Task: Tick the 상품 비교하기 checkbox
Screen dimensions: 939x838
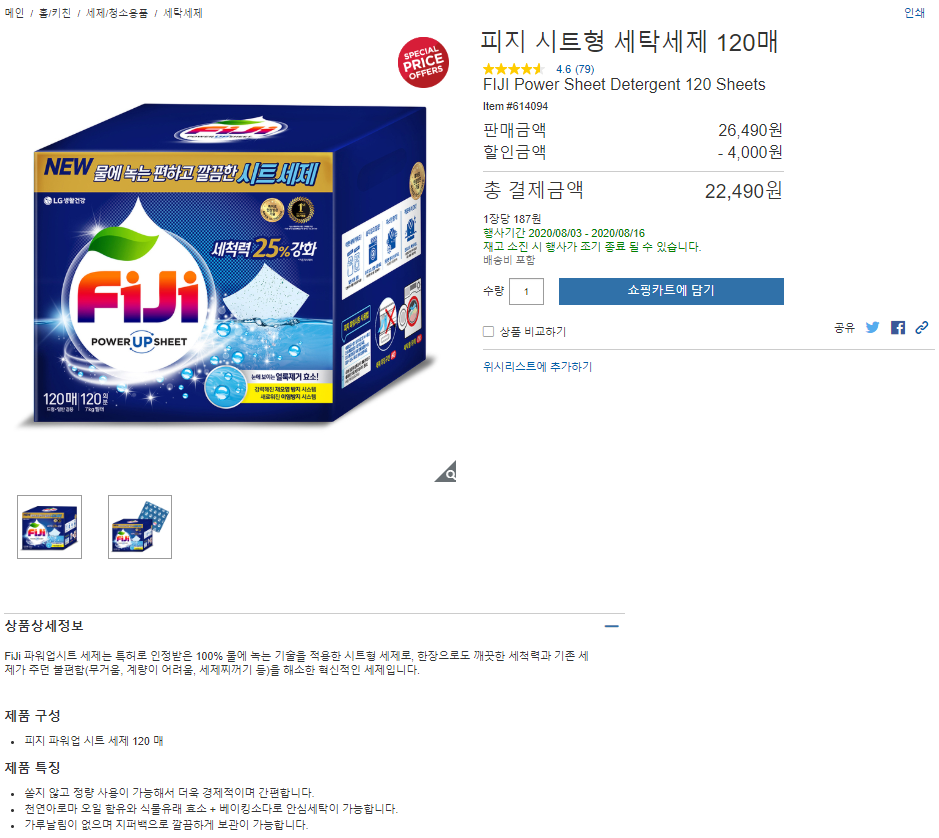Action: coord(489,331)
